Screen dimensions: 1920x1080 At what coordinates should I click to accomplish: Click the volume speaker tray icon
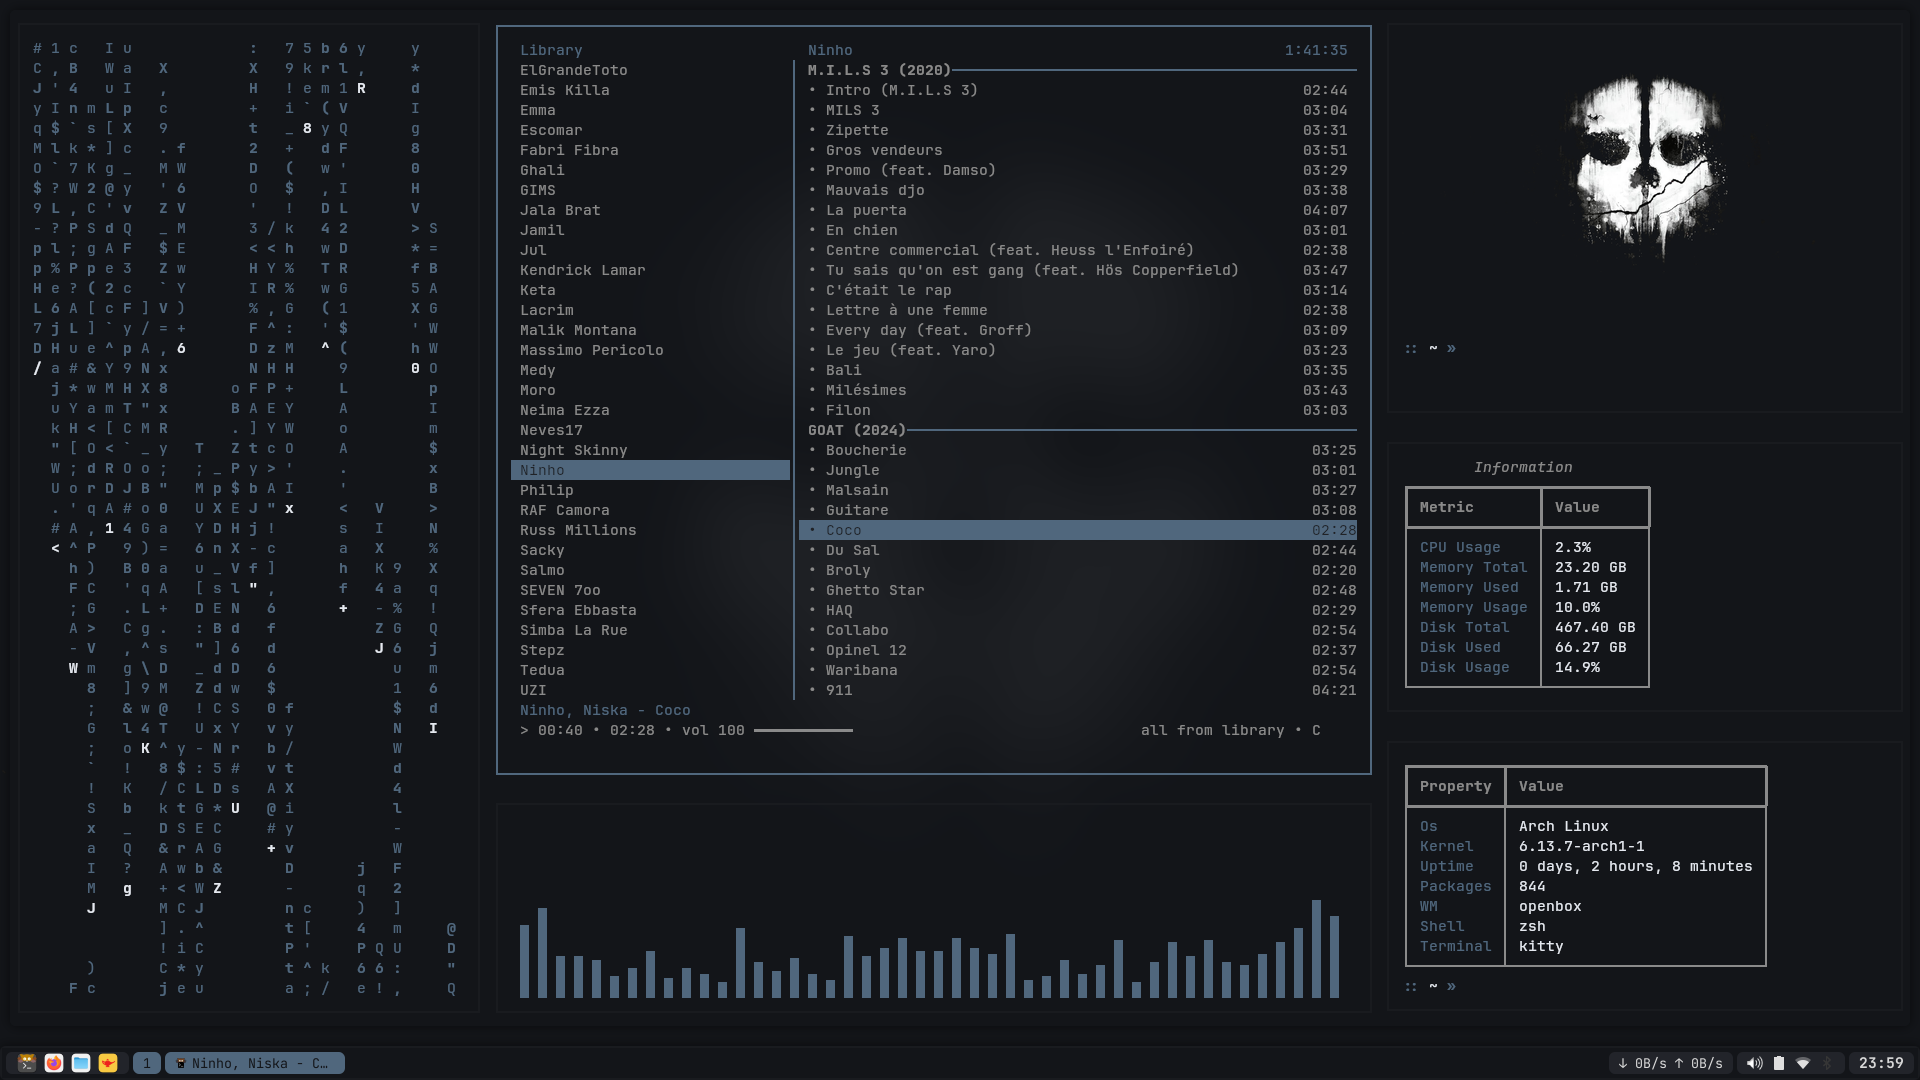(x=1754, y=1063)
